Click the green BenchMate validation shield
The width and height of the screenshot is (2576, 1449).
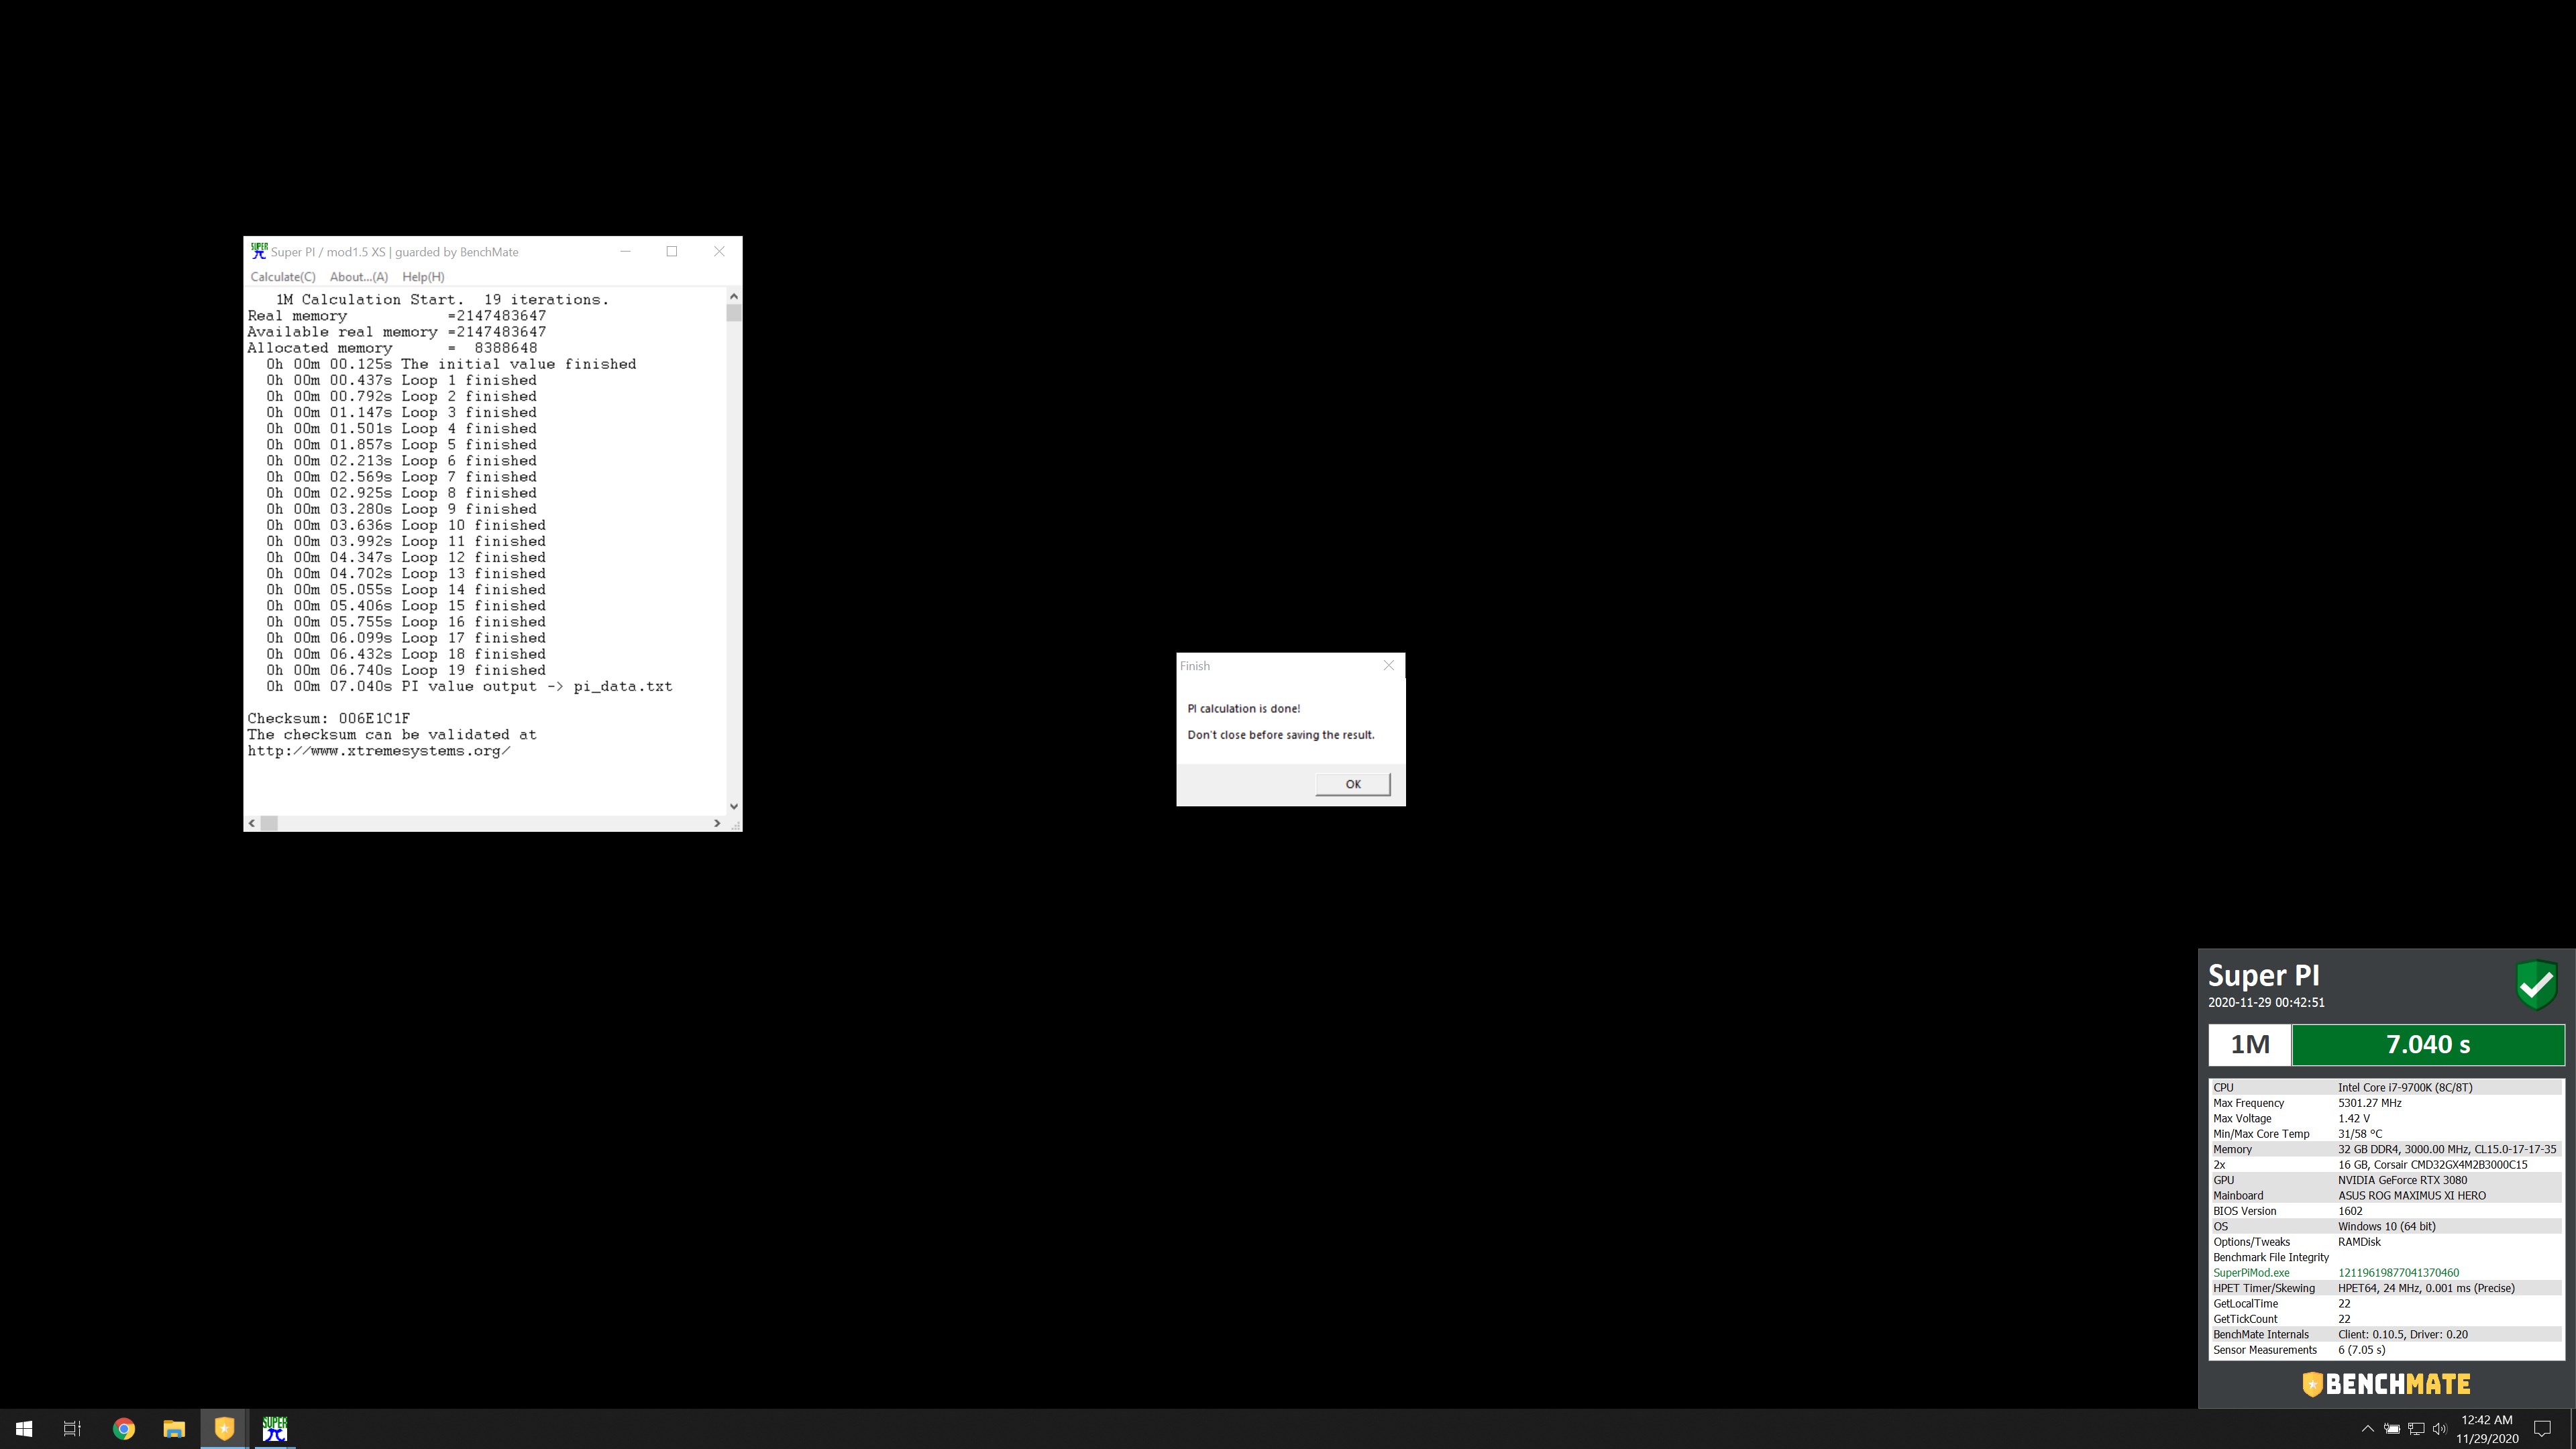(x=2536, y=986)
